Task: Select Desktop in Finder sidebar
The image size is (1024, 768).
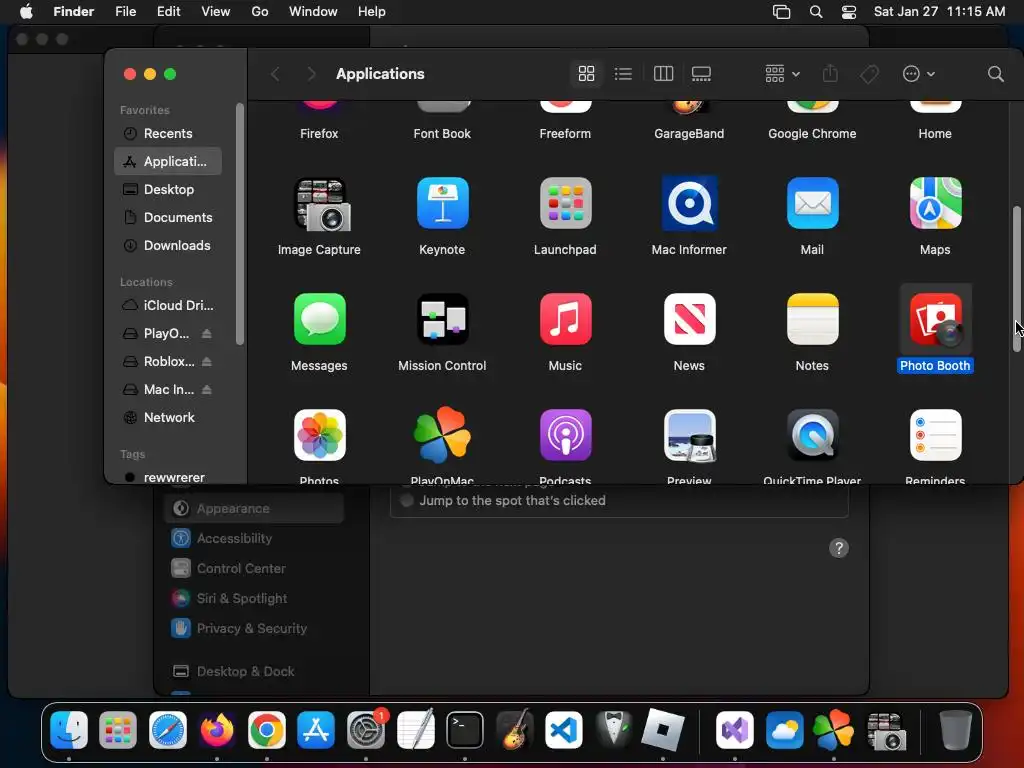Action: coord(168,189)
